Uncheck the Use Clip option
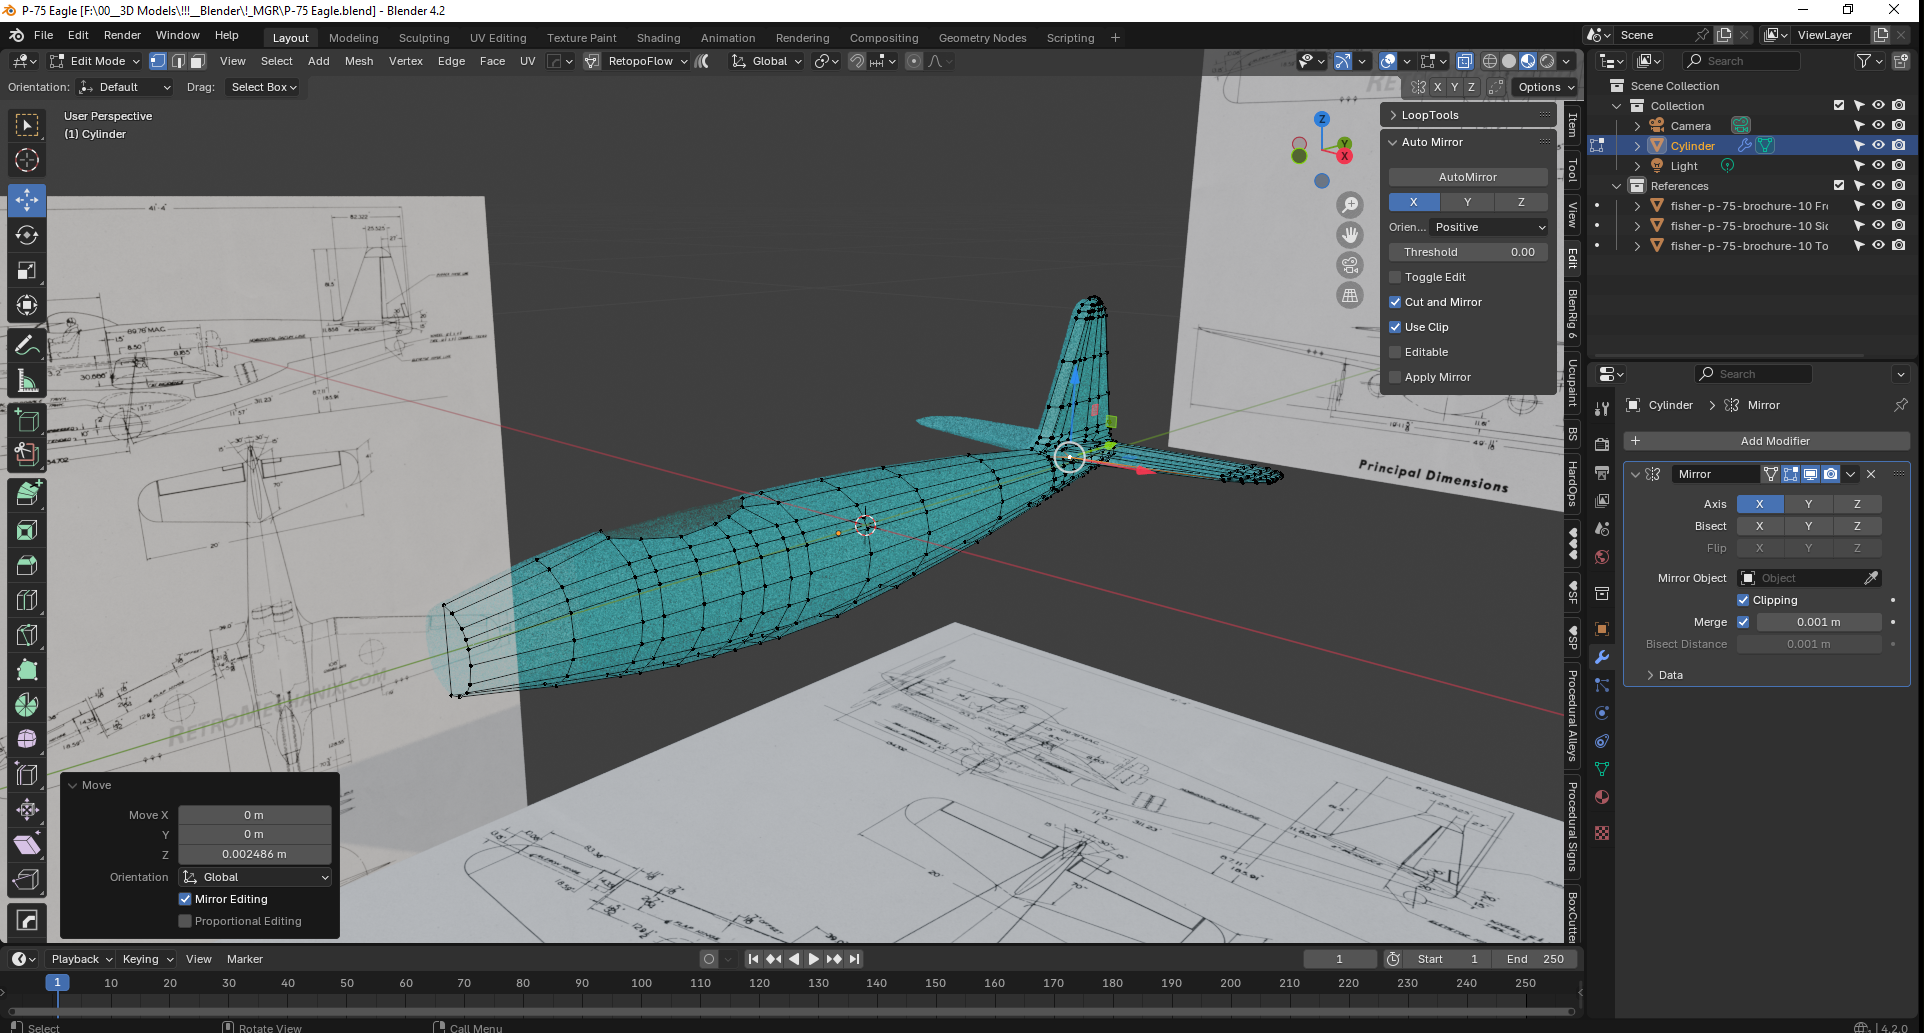The width and height of the screenshot is (1924, 1033). 1395,327
